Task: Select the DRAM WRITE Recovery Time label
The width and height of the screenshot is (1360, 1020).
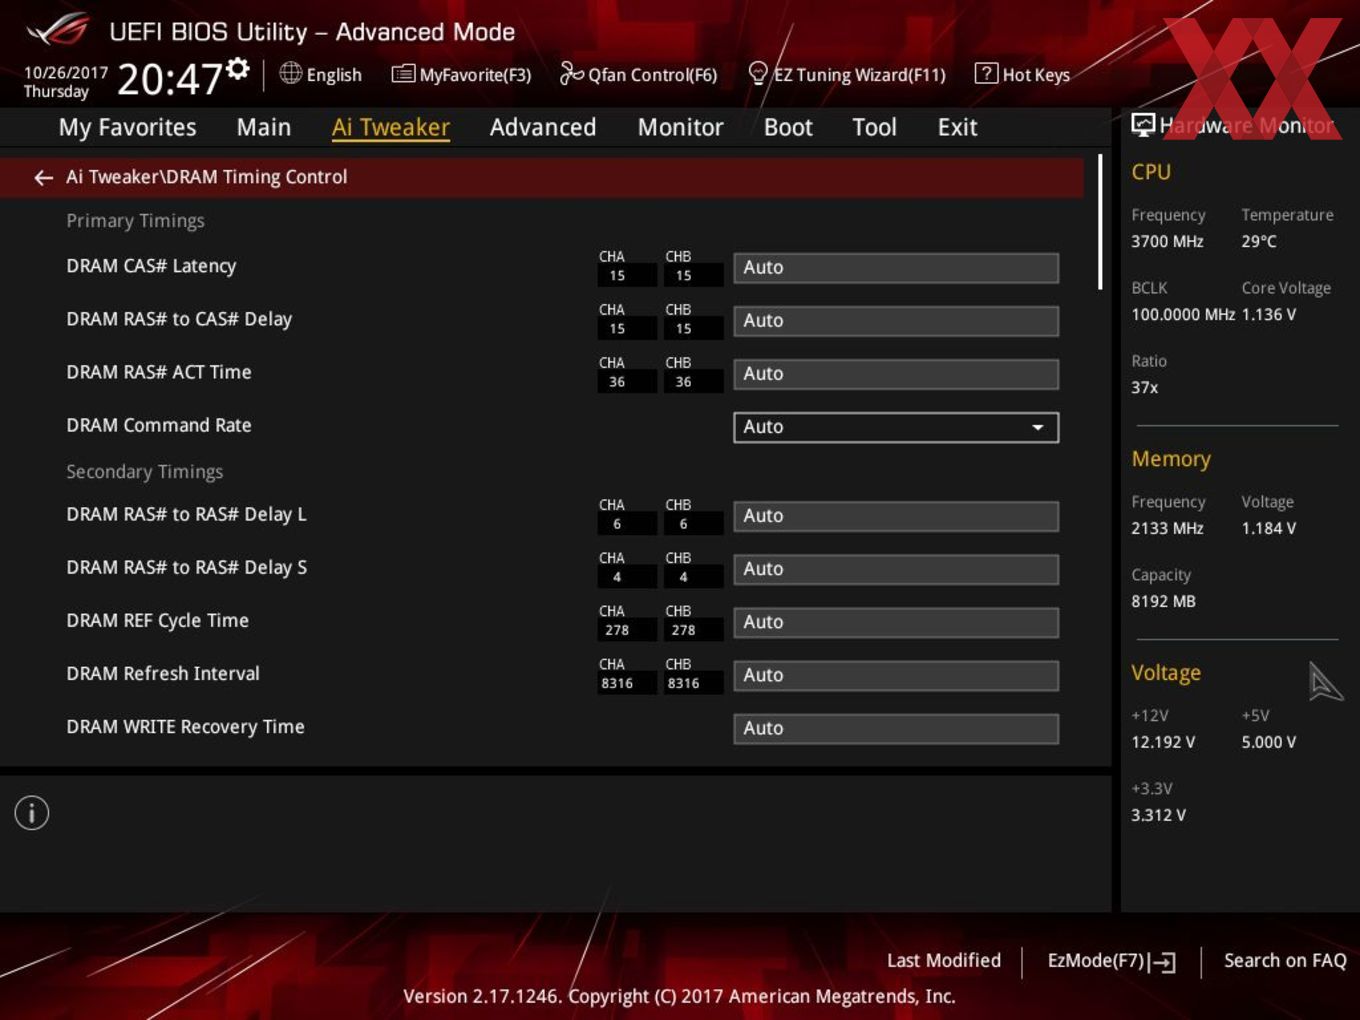Action: point(185,727)
